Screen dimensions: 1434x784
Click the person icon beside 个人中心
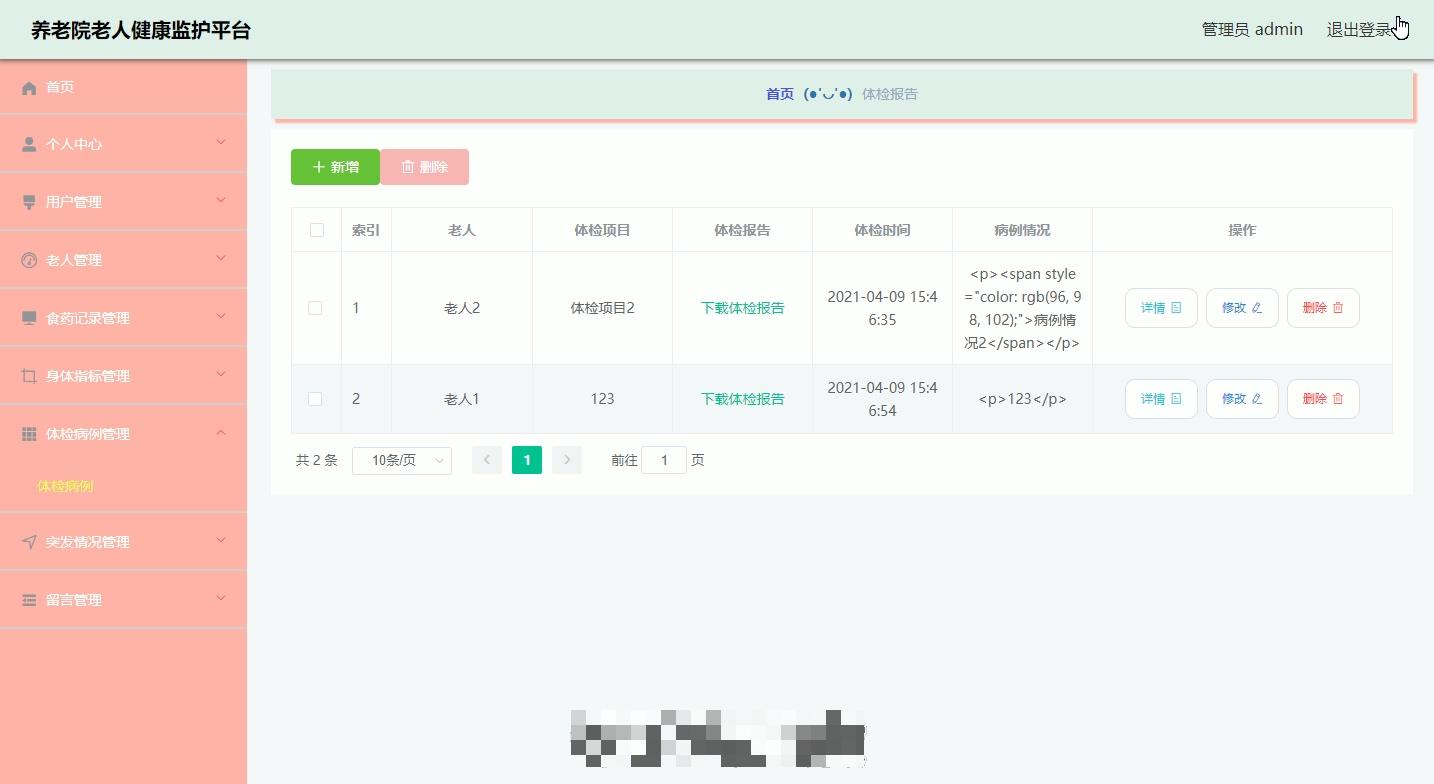click(x=29, y=145)
